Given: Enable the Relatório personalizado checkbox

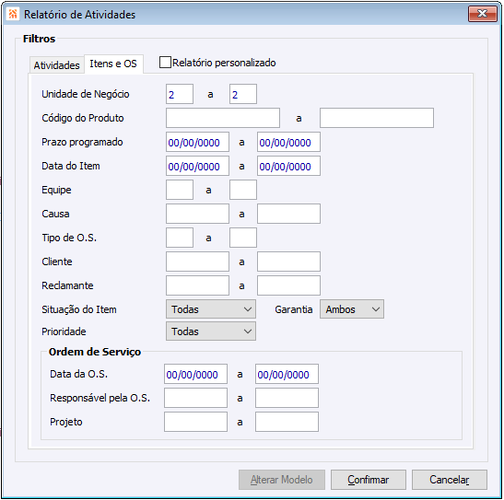Looking at the screenshot, I should coord(165,62).
